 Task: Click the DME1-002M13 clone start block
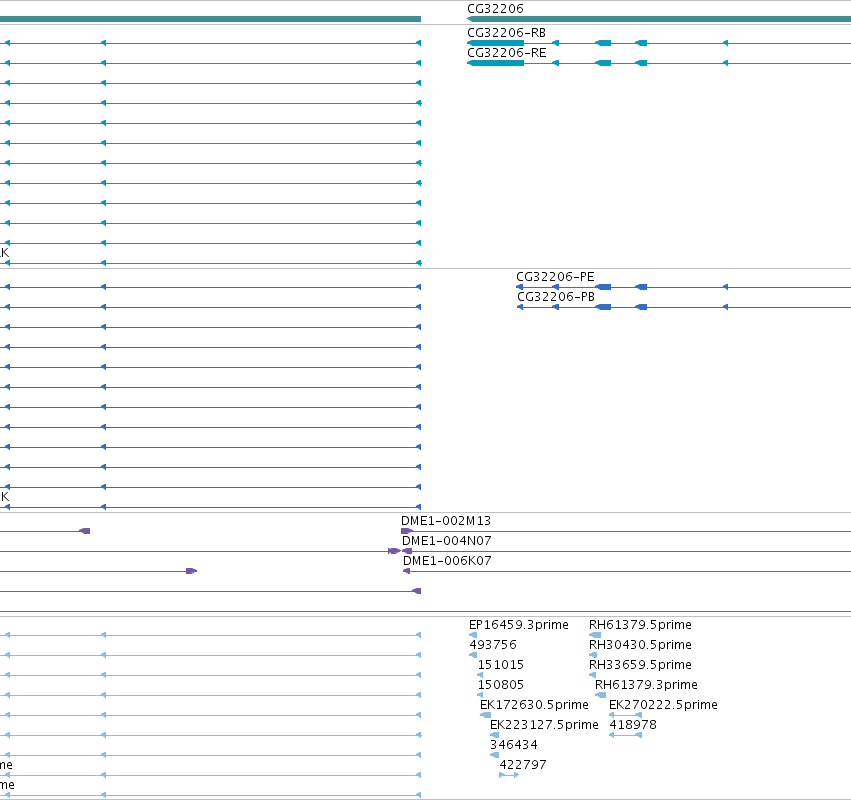[407, 531]
